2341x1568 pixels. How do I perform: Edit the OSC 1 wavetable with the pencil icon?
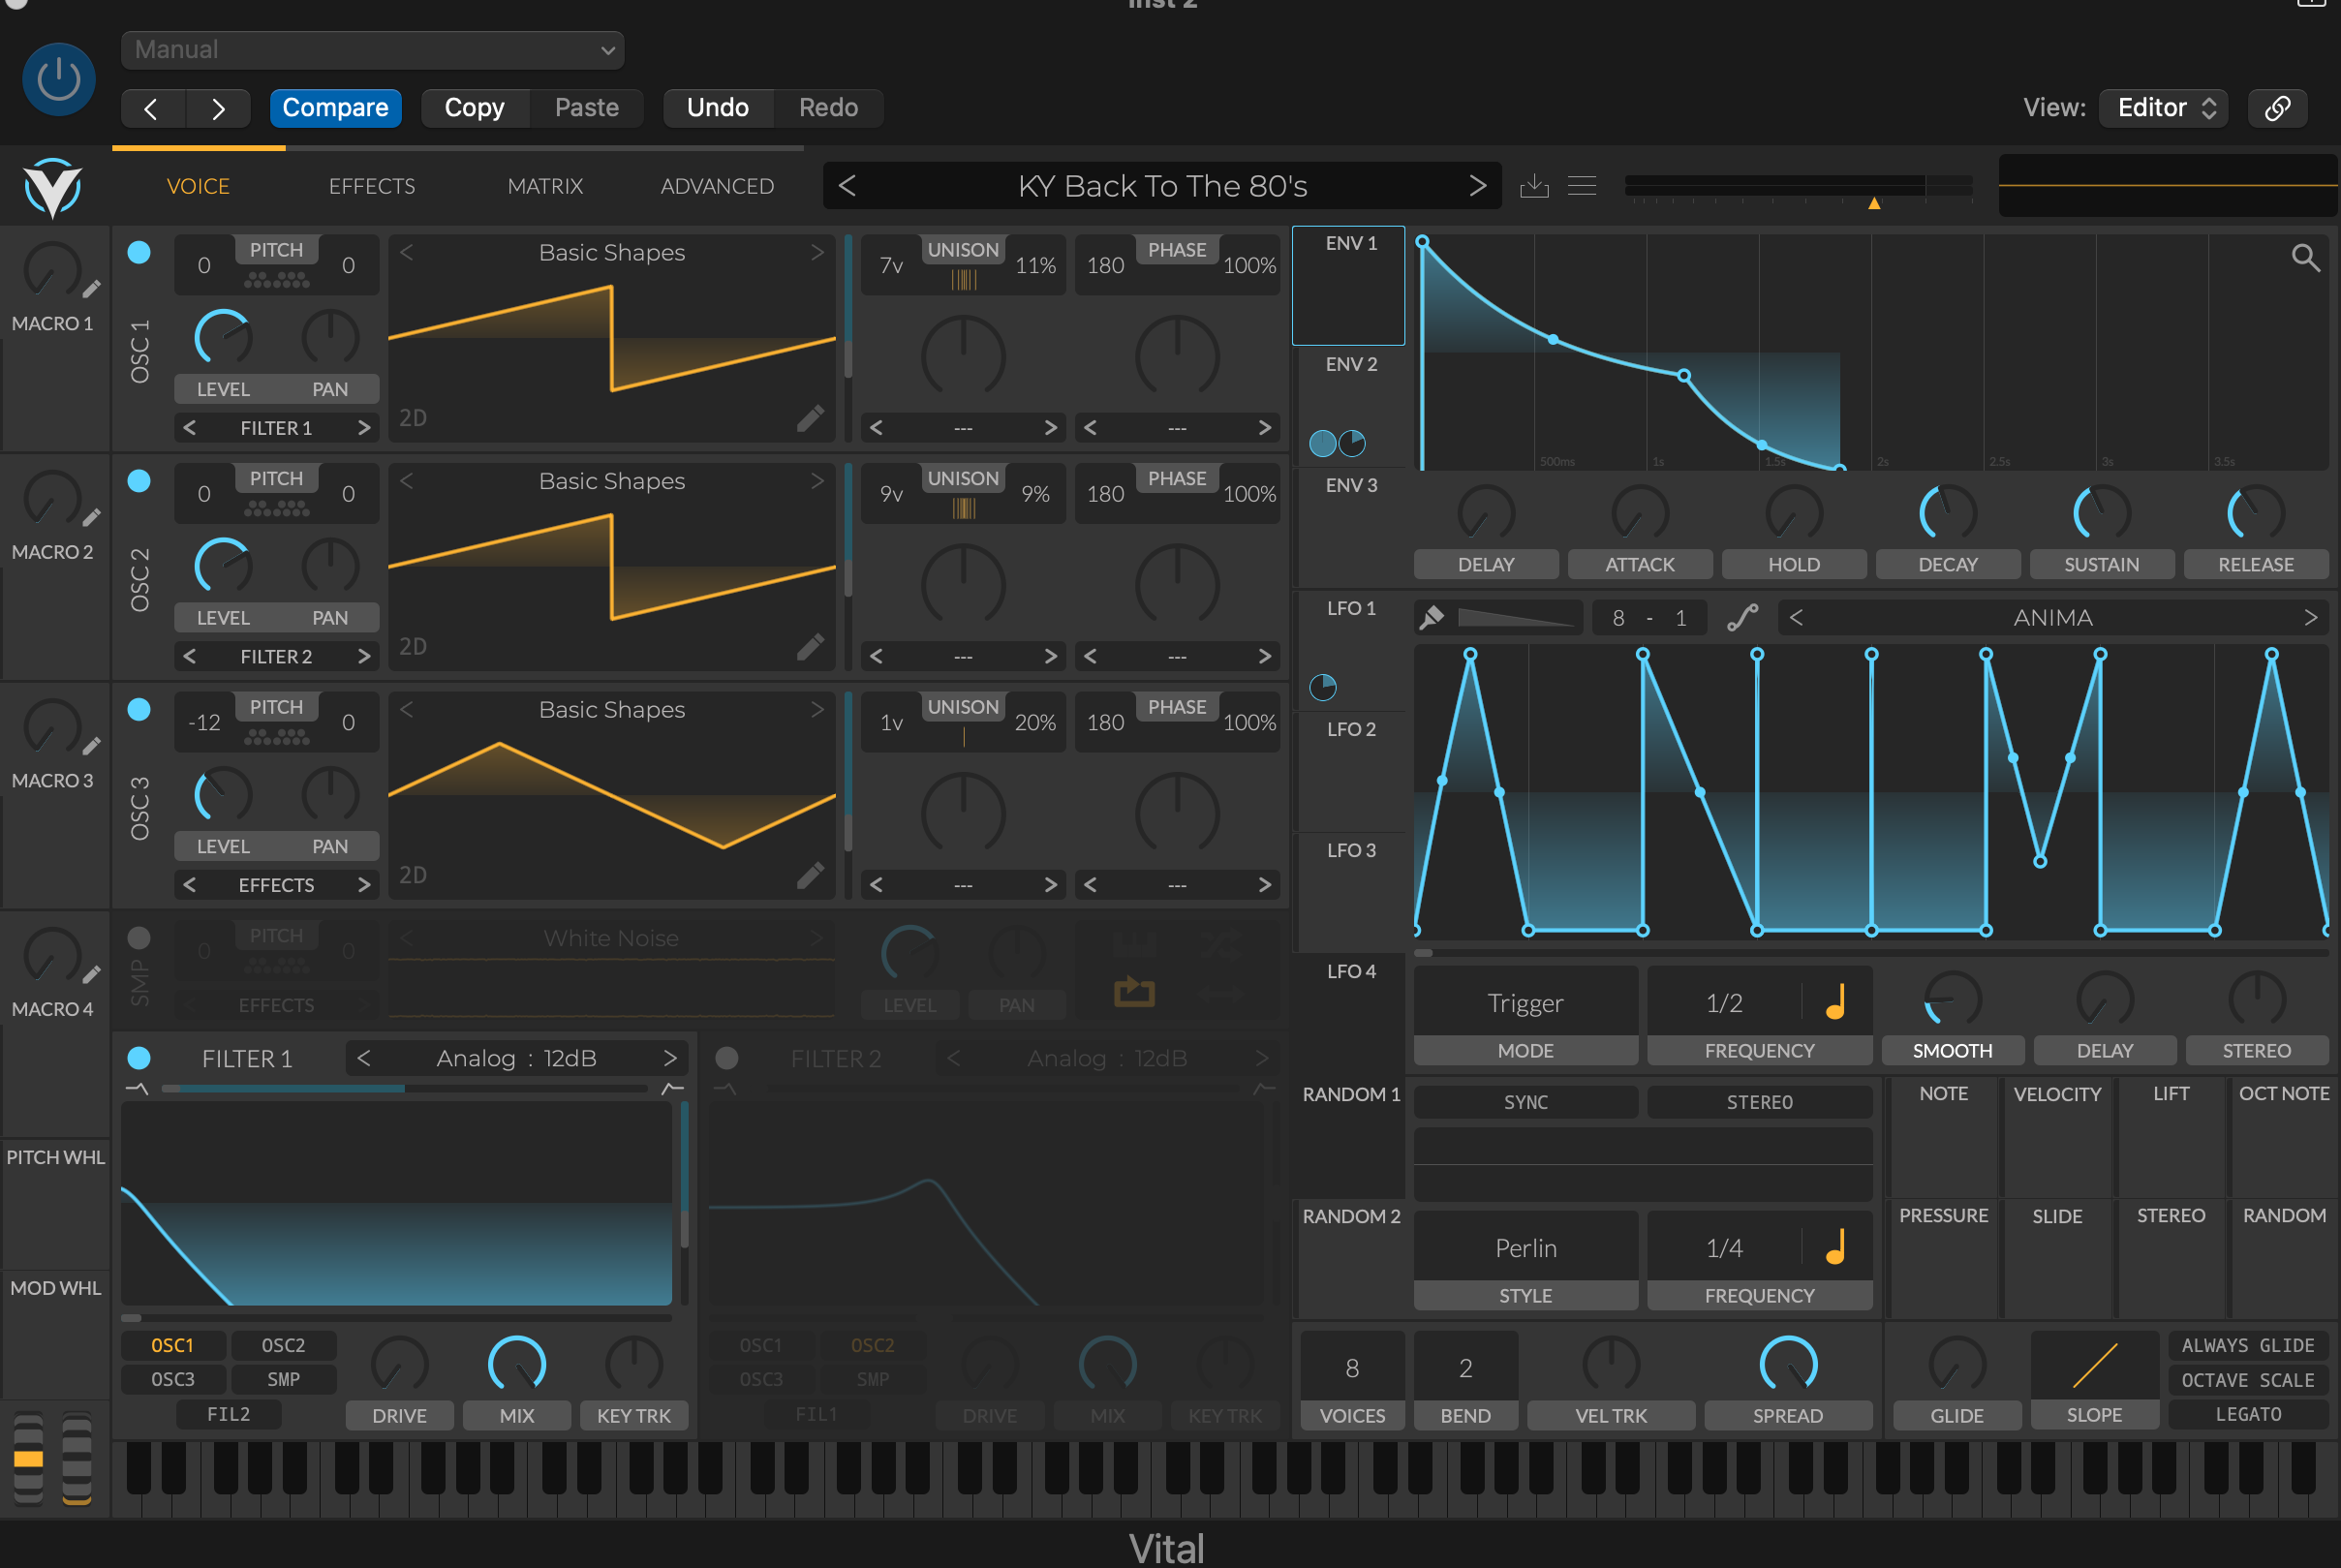[x=811, y=418]
